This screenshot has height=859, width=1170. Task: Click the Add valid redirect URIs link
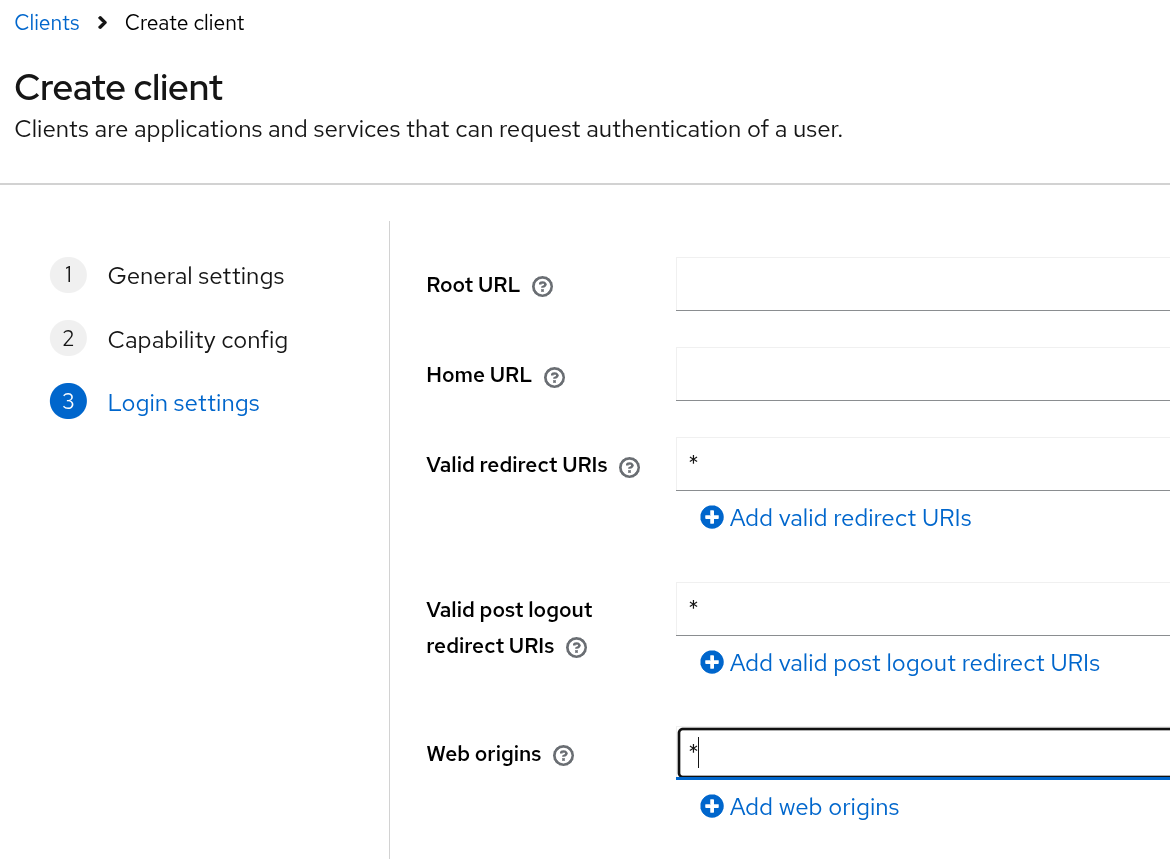pos(850,518)
